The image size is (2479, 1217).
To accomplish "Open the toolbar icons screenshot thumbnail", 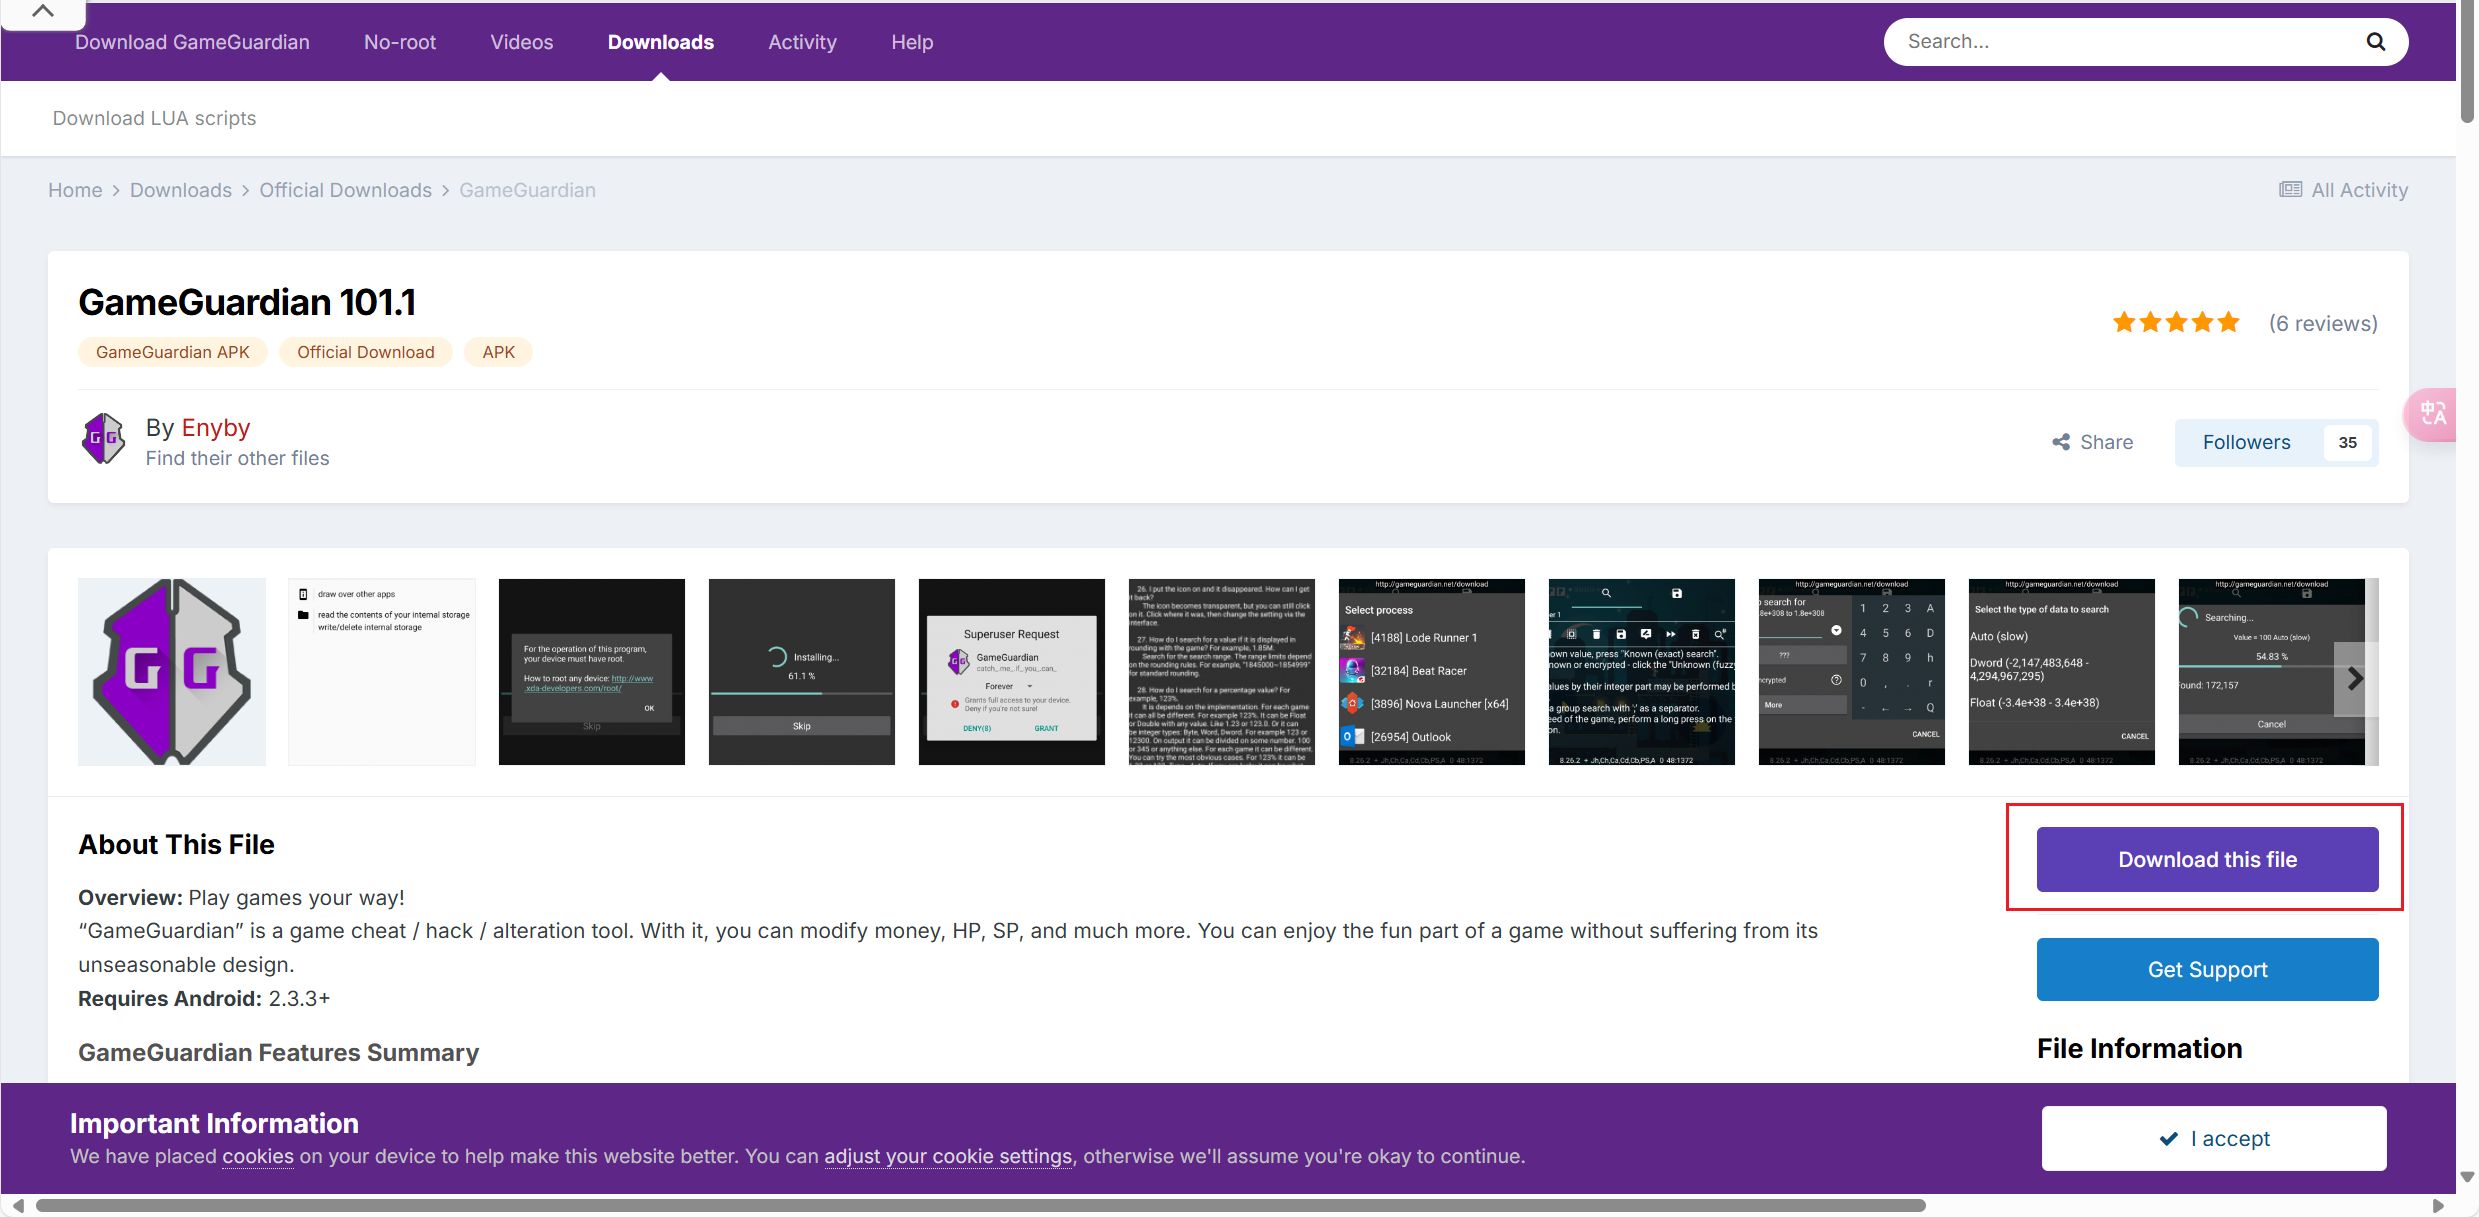I will 1642,672.
